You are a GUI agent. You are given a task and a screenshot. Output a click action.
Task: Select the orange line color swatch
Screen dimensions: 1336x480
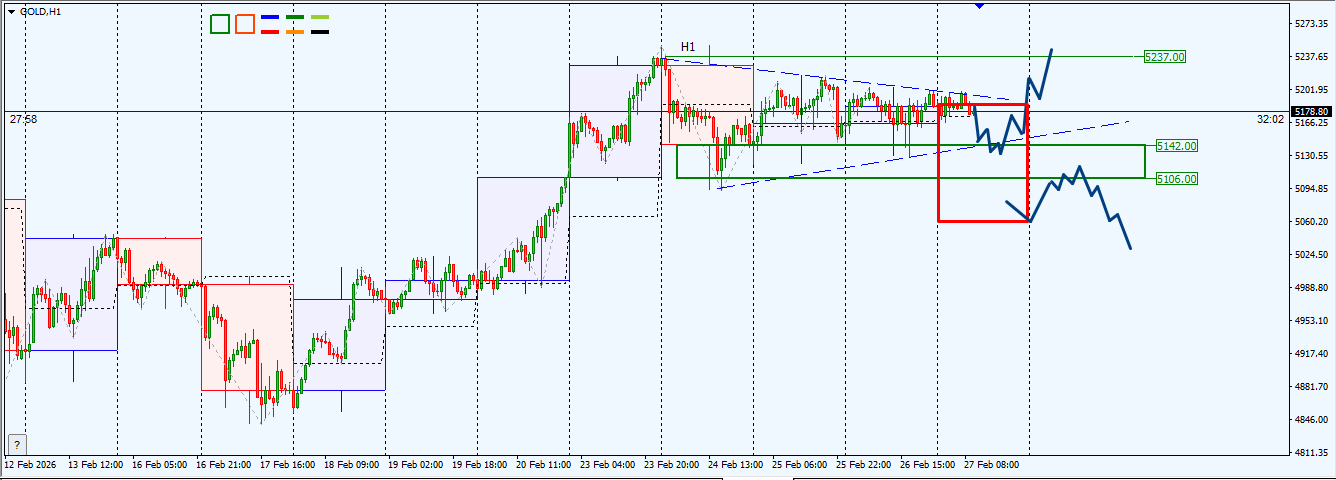pos(295,31)
